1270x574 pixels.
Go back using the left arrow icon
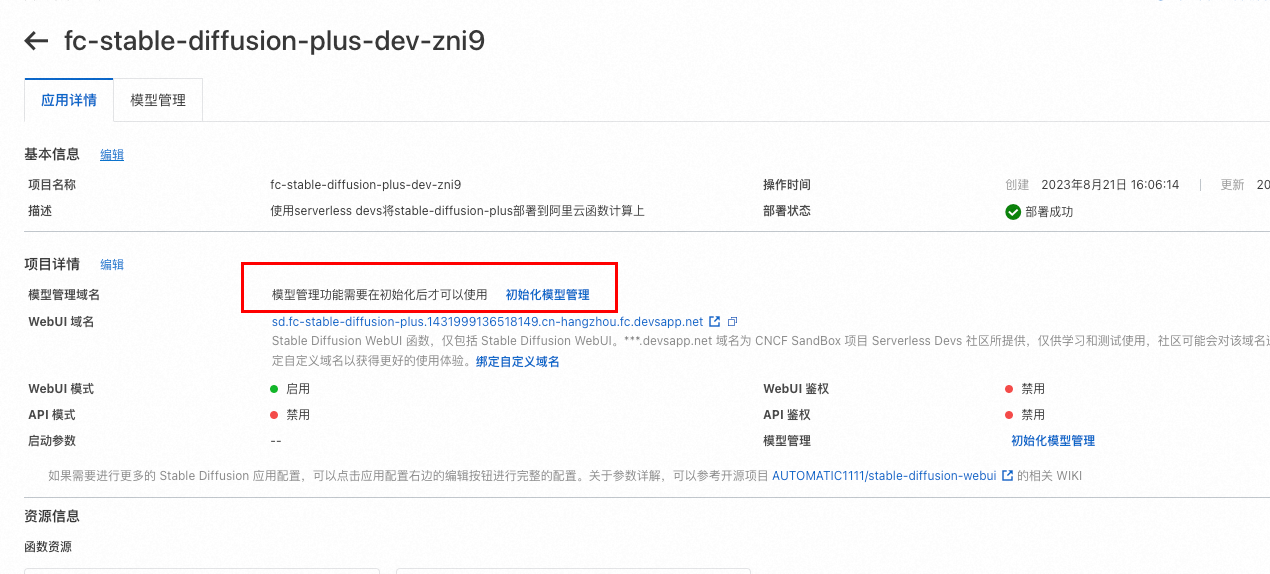pyautogui.click(x=36, y=41)
